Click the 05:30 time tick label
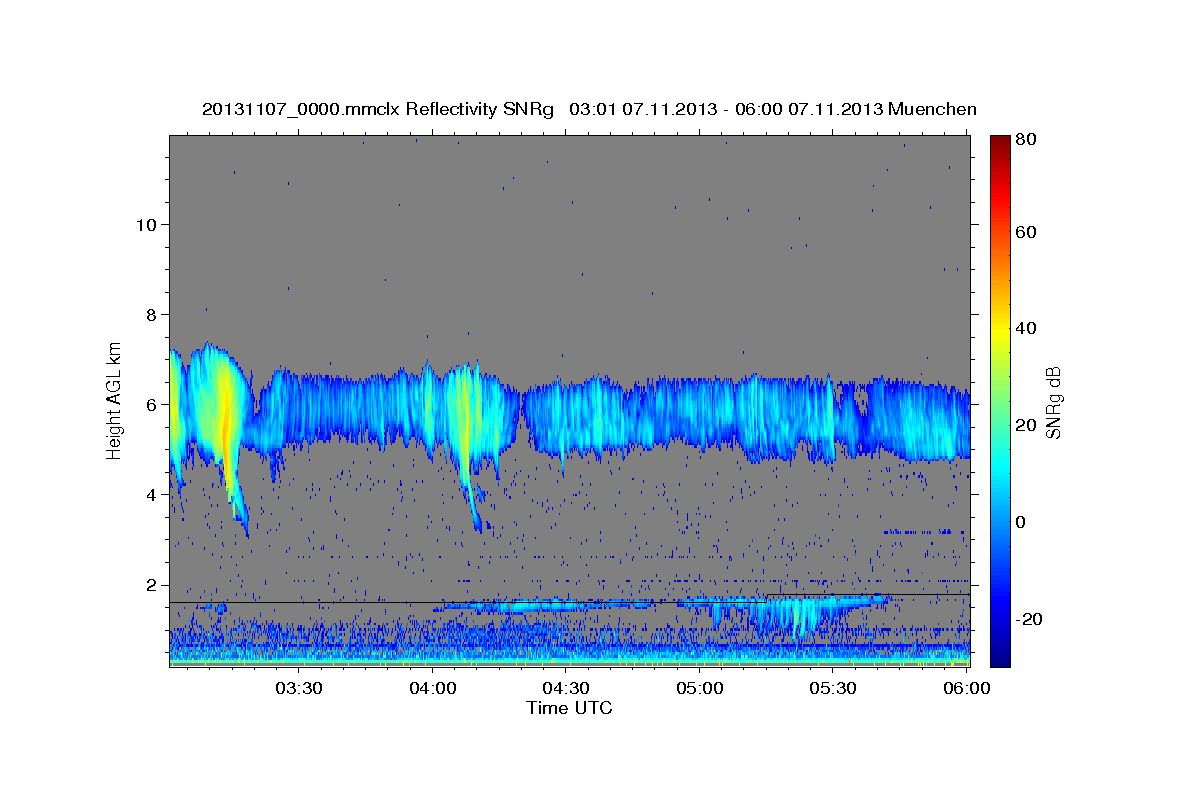Screen dimensions: 1200x800 833,689
